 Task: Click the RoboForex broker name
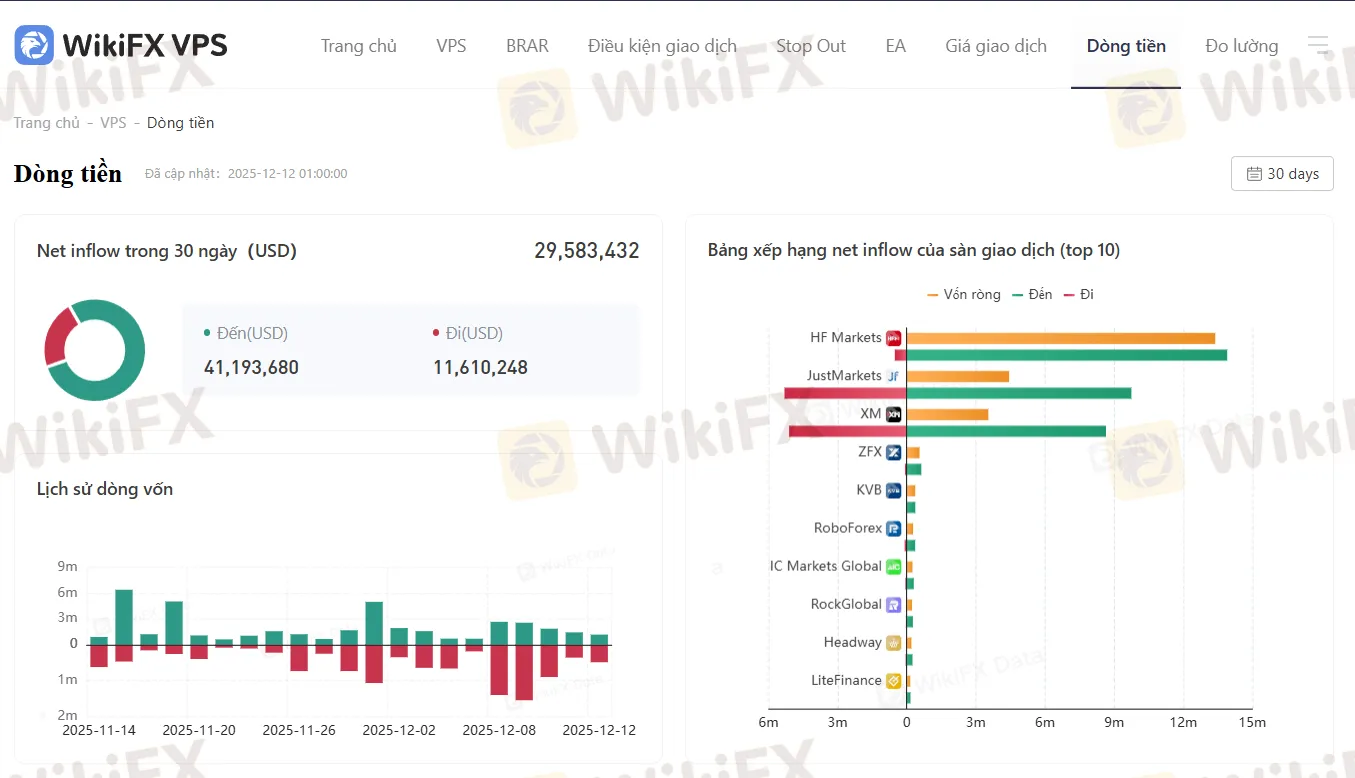coord(848,528)
